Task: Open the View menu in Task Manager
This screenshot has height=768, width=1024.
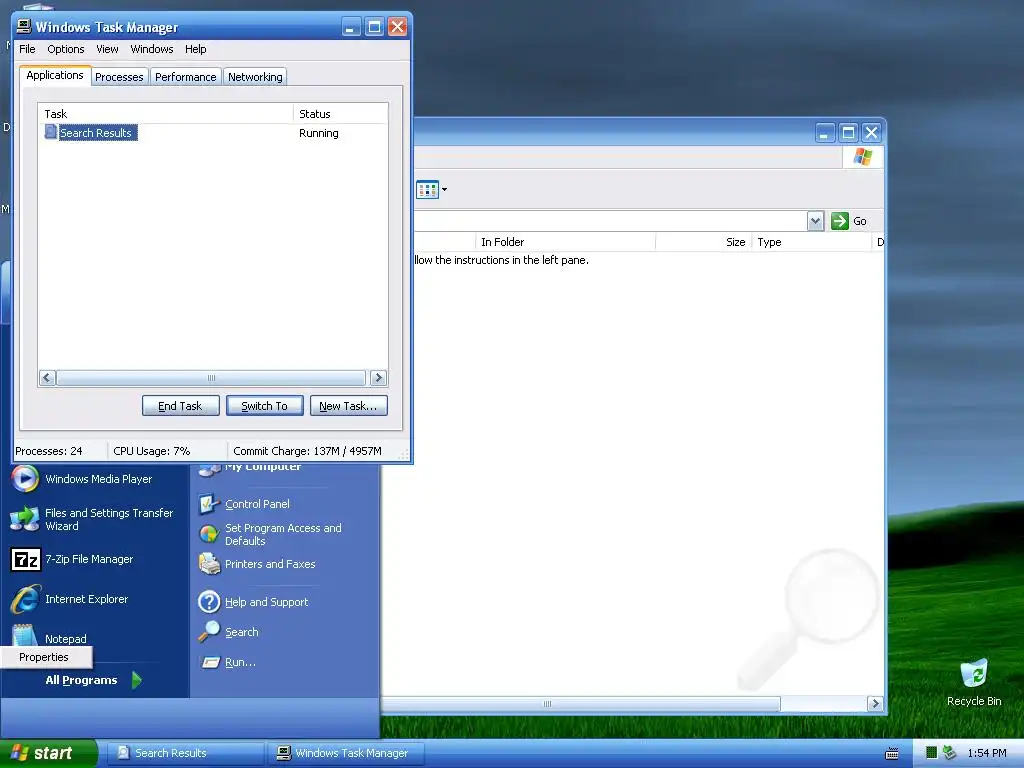Action: [x=107, y=49]
